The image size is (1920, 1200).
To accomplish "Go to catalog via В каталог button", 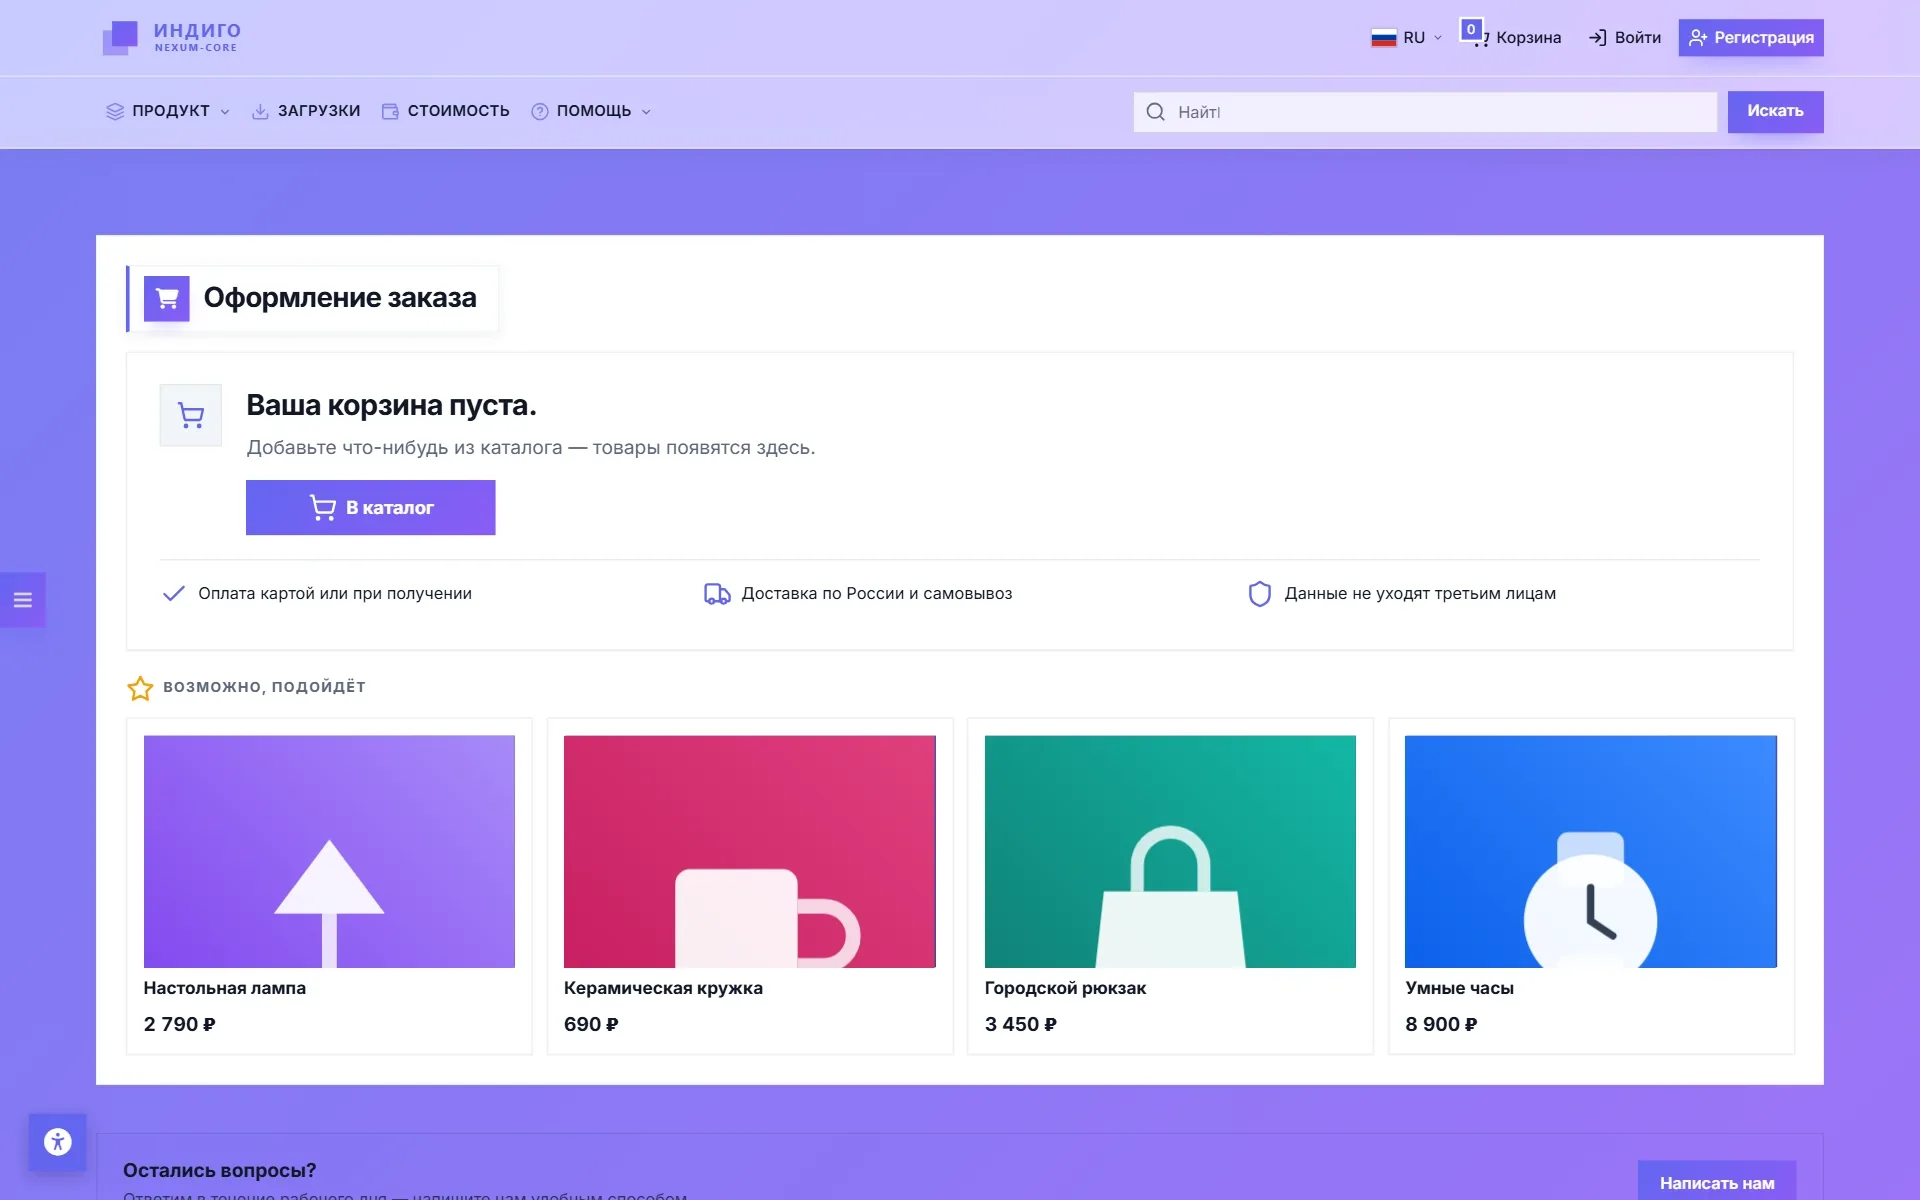I will tap(371, 508).
